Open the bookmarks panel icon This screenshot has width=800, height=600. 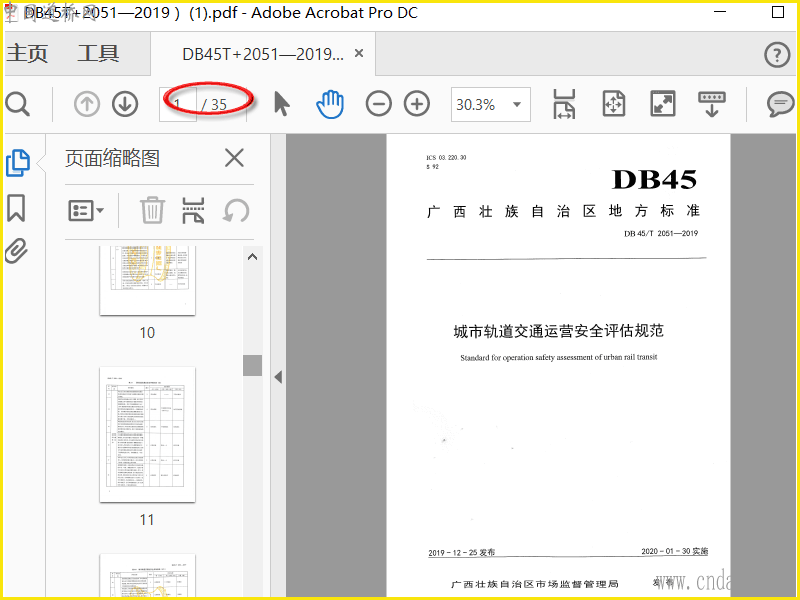tap(16, 208)
